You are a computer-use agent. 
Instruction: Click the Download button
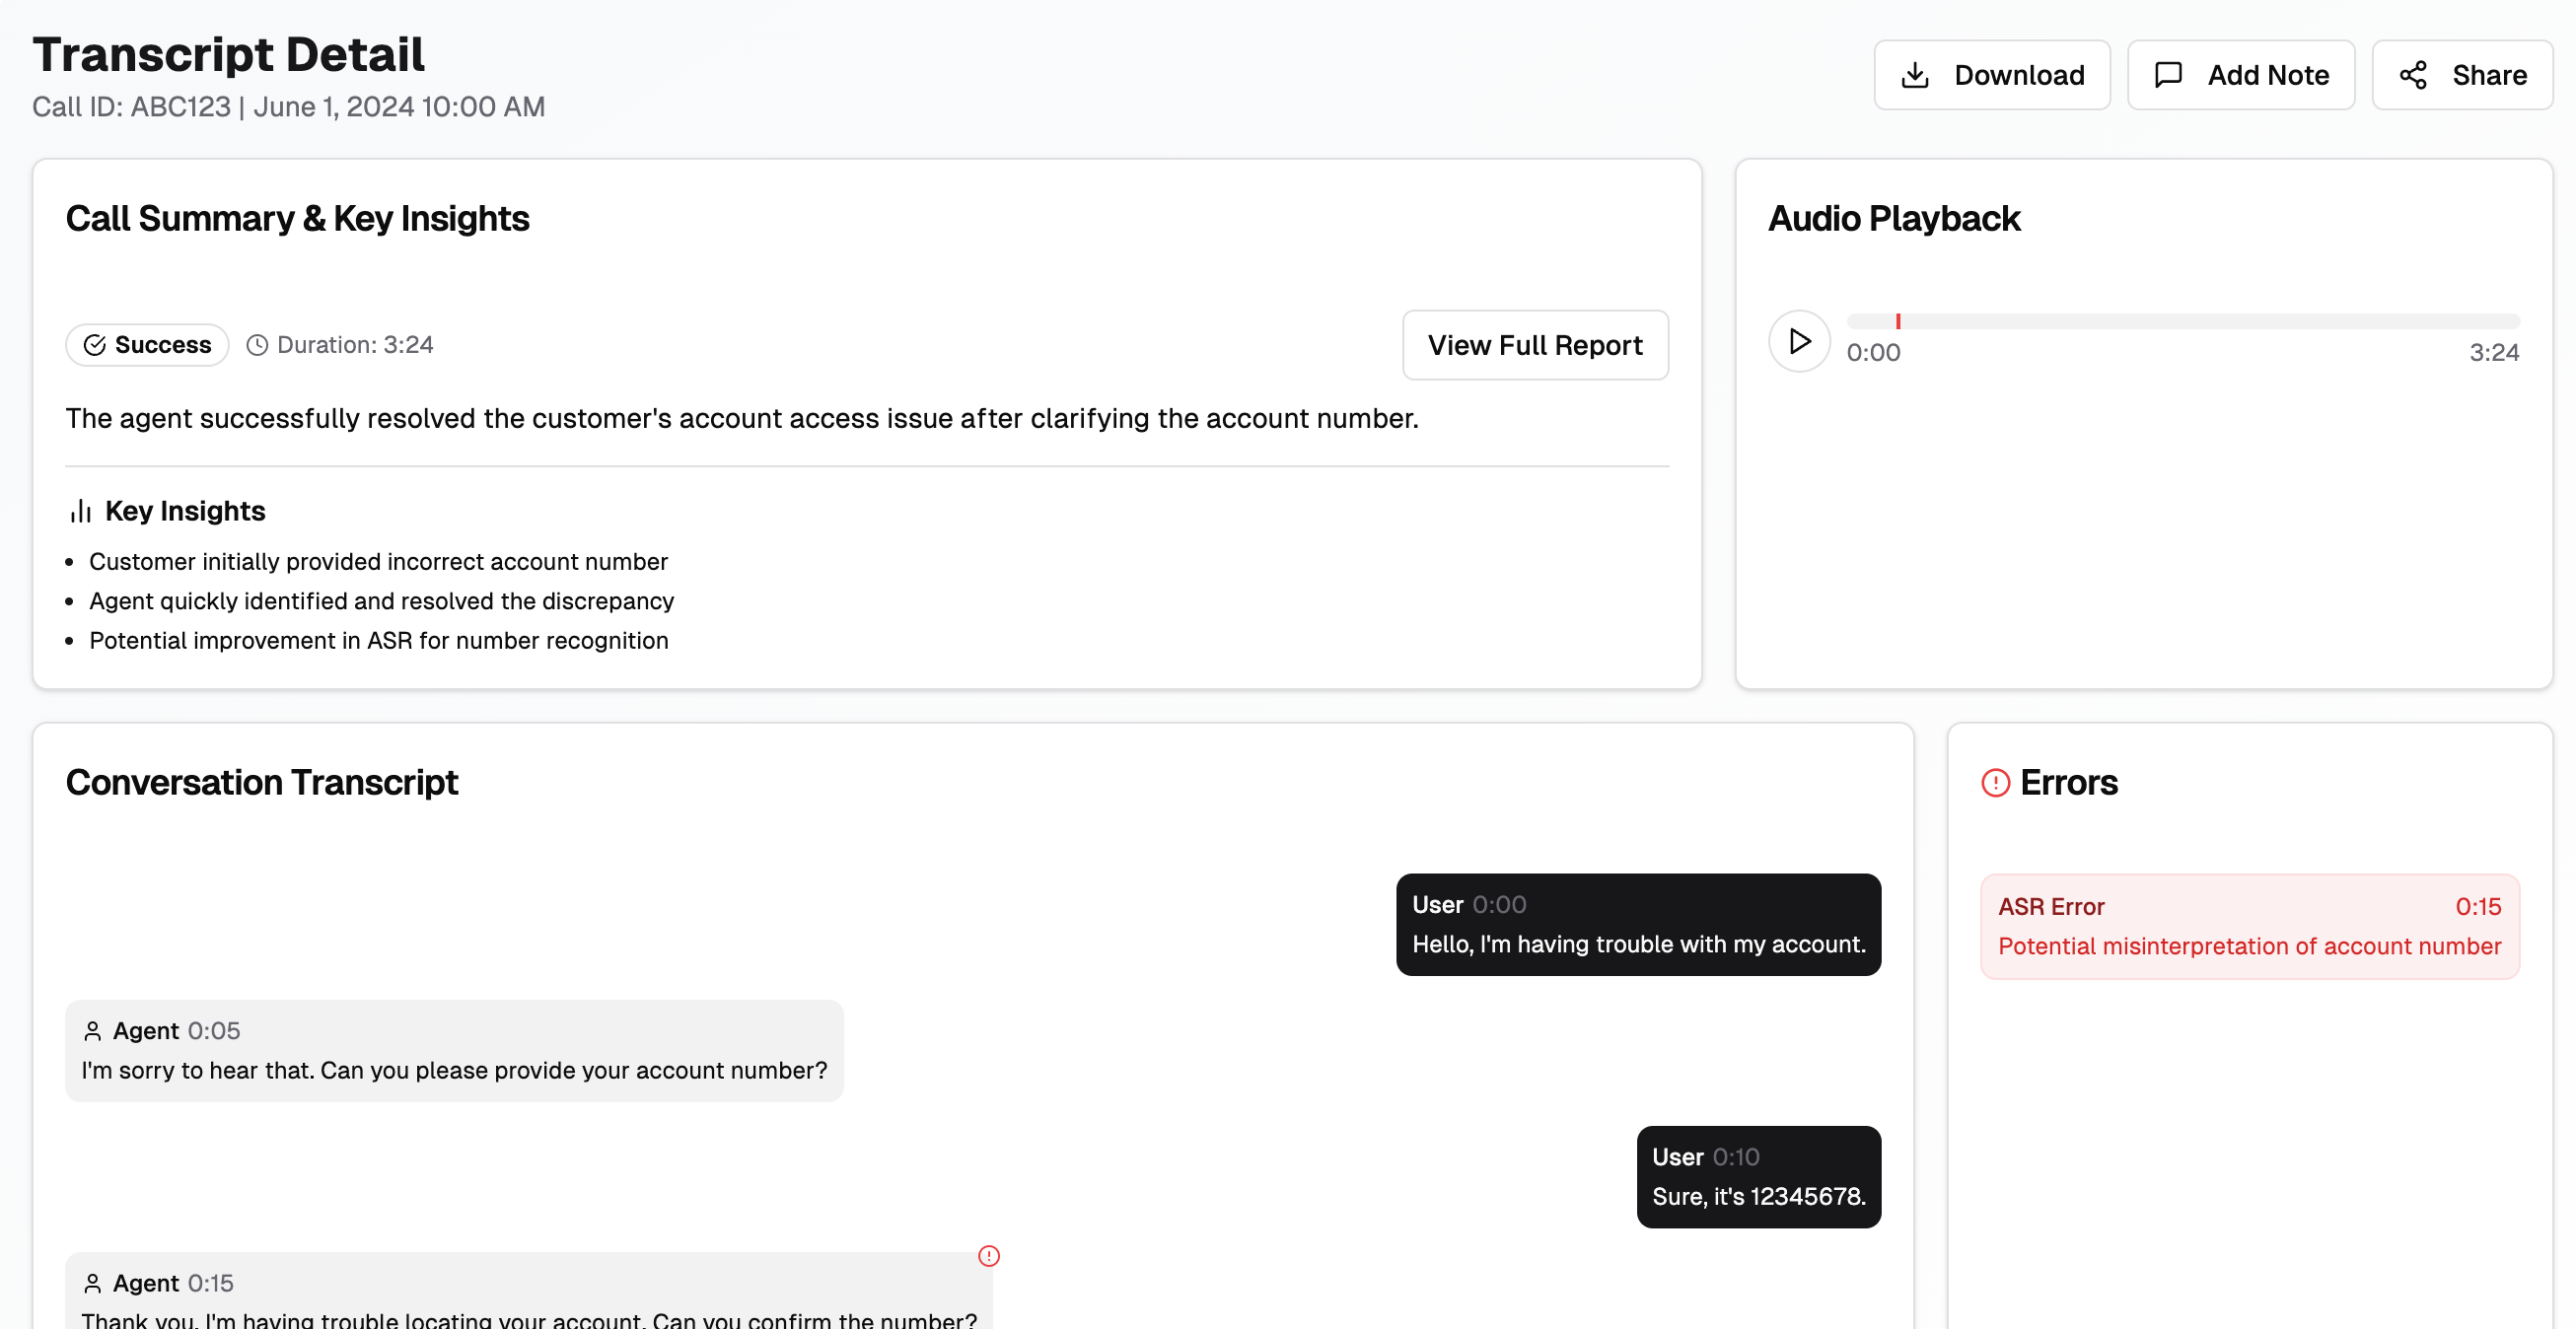1991,75
